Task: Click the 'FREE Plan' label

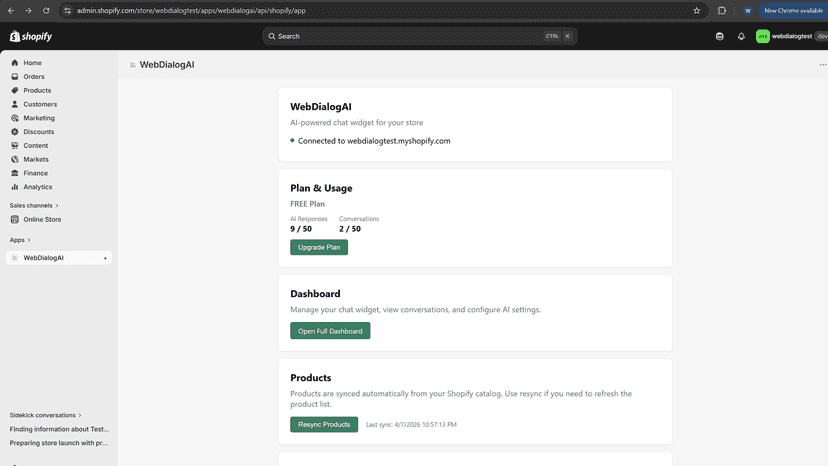Action: (x=307, y=204)
